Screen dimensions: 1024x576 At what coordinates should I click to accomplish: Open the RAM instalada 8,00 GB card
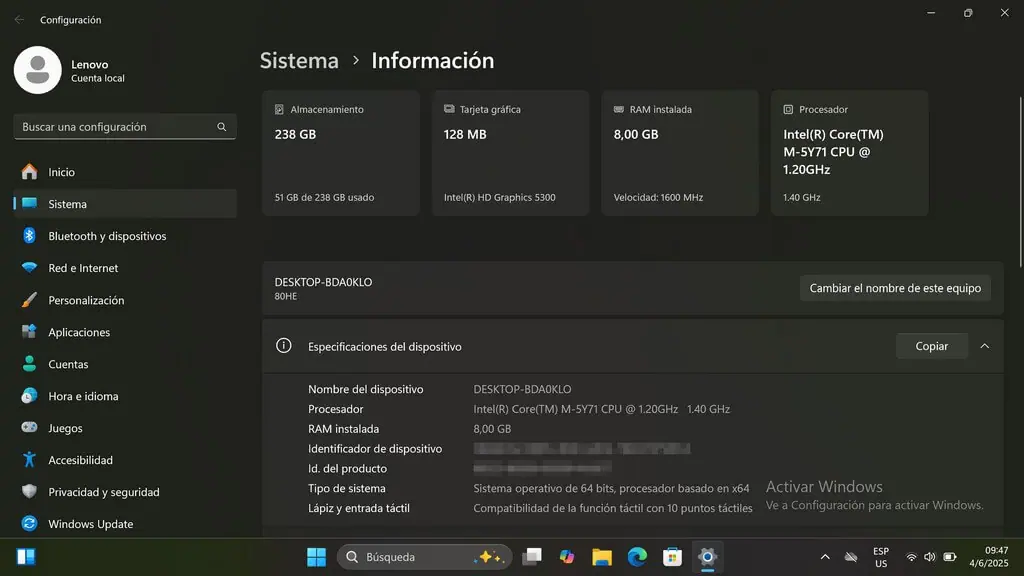point(680,153)
